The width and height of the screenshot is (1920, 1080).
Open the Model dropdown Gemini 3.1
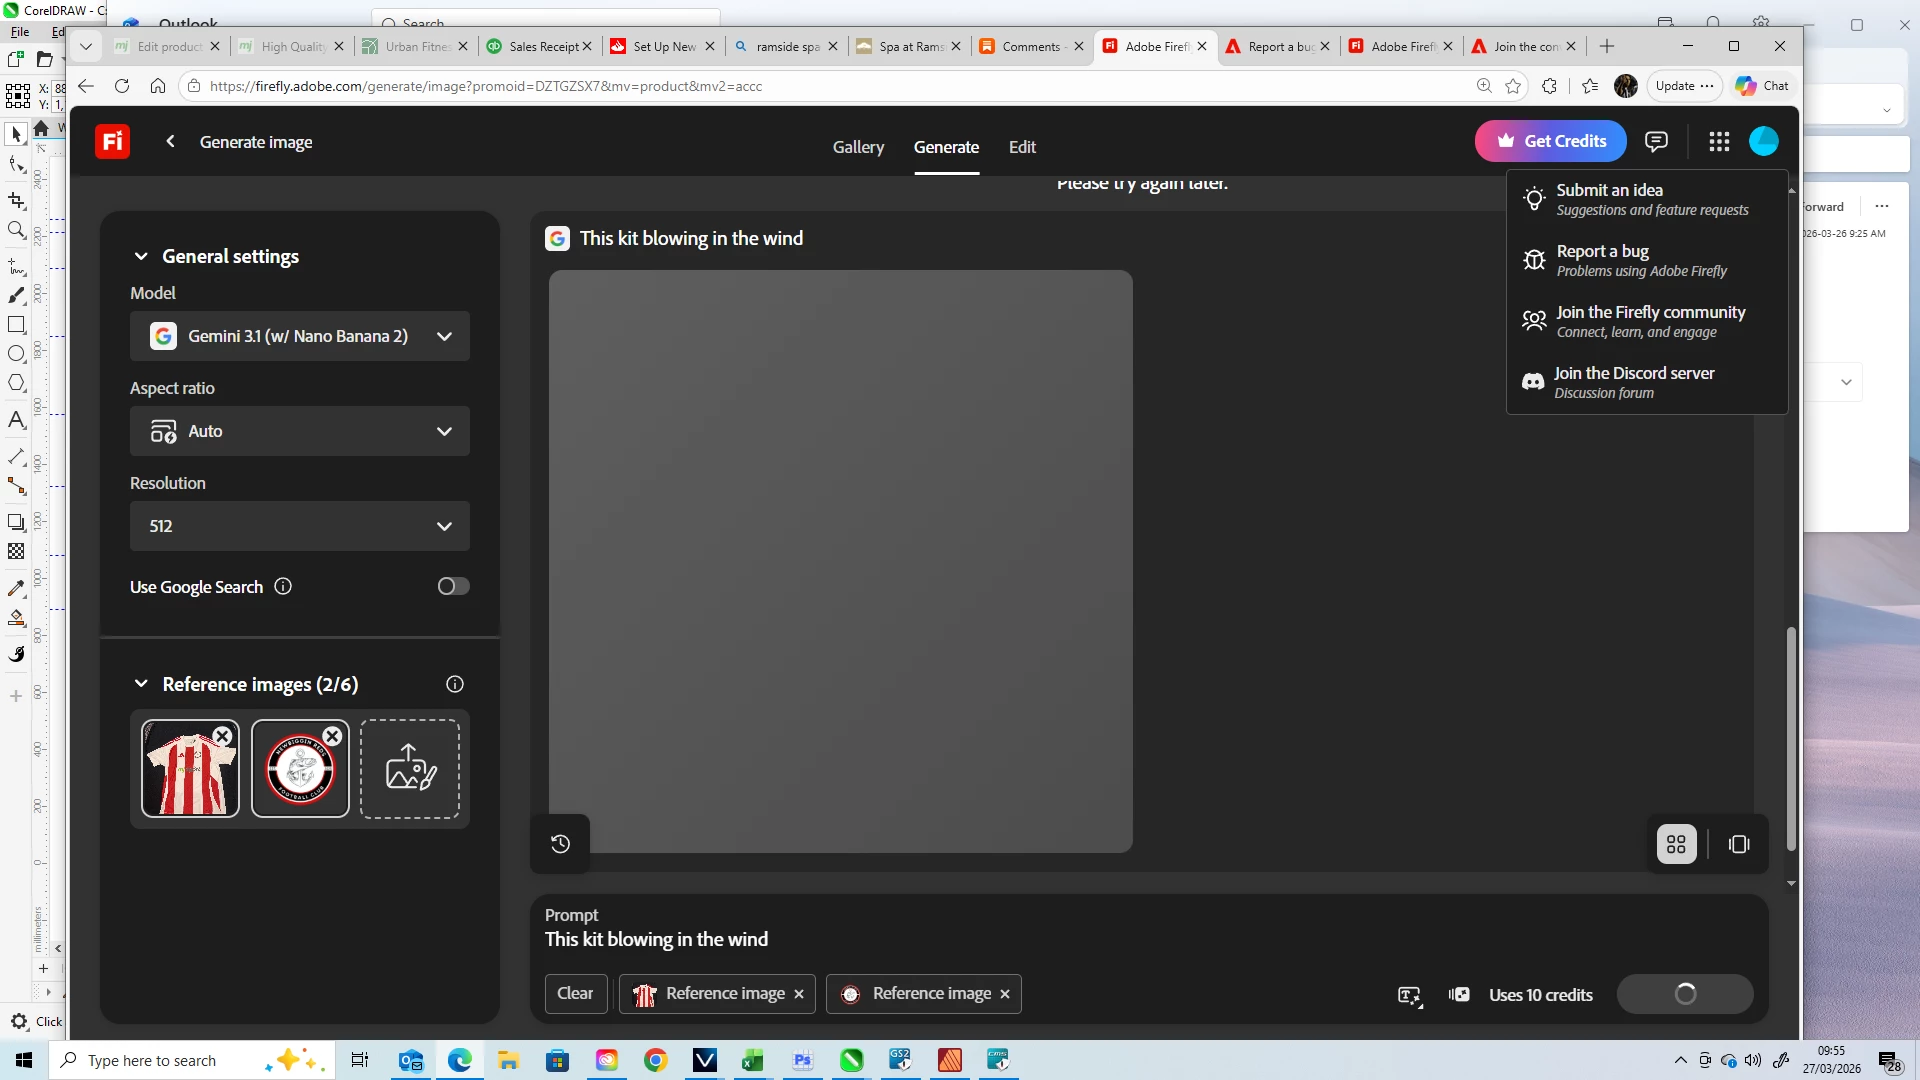(x=300, y=336)
